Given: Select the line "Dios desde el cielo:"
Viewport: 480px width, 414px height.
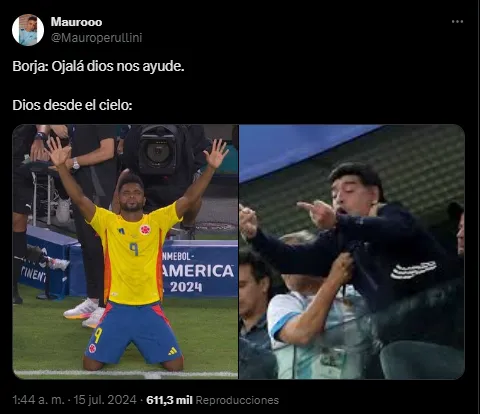Looking at the screenshot, I should [72, 105].
